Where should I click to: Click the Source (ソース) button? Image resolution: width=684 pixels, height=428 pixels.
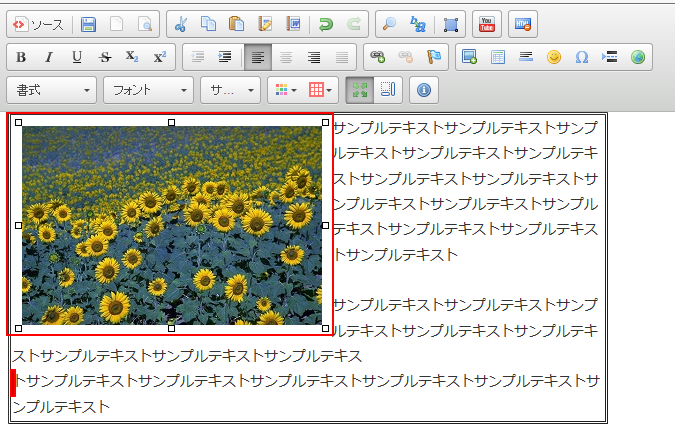click(x=38, y=24)
